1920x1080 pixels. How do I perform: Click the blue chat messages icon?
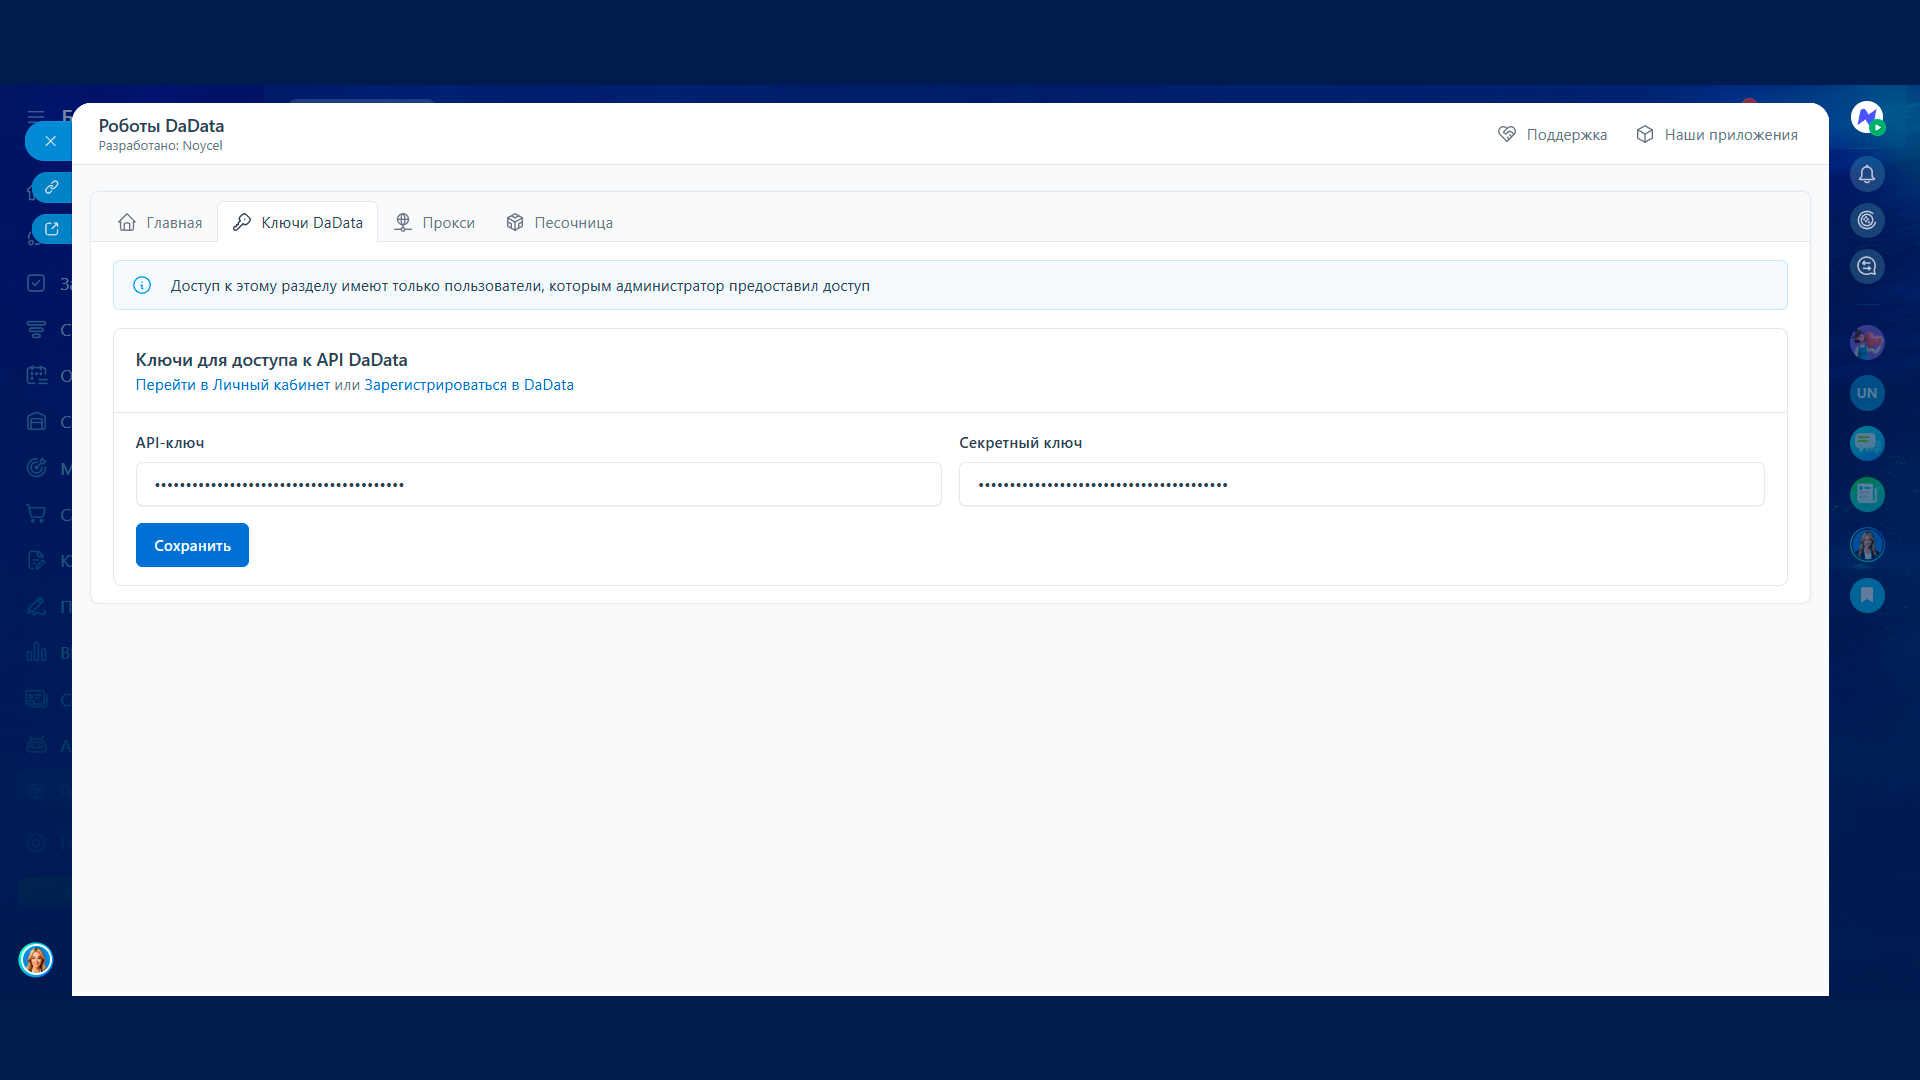coord(1866,443)
